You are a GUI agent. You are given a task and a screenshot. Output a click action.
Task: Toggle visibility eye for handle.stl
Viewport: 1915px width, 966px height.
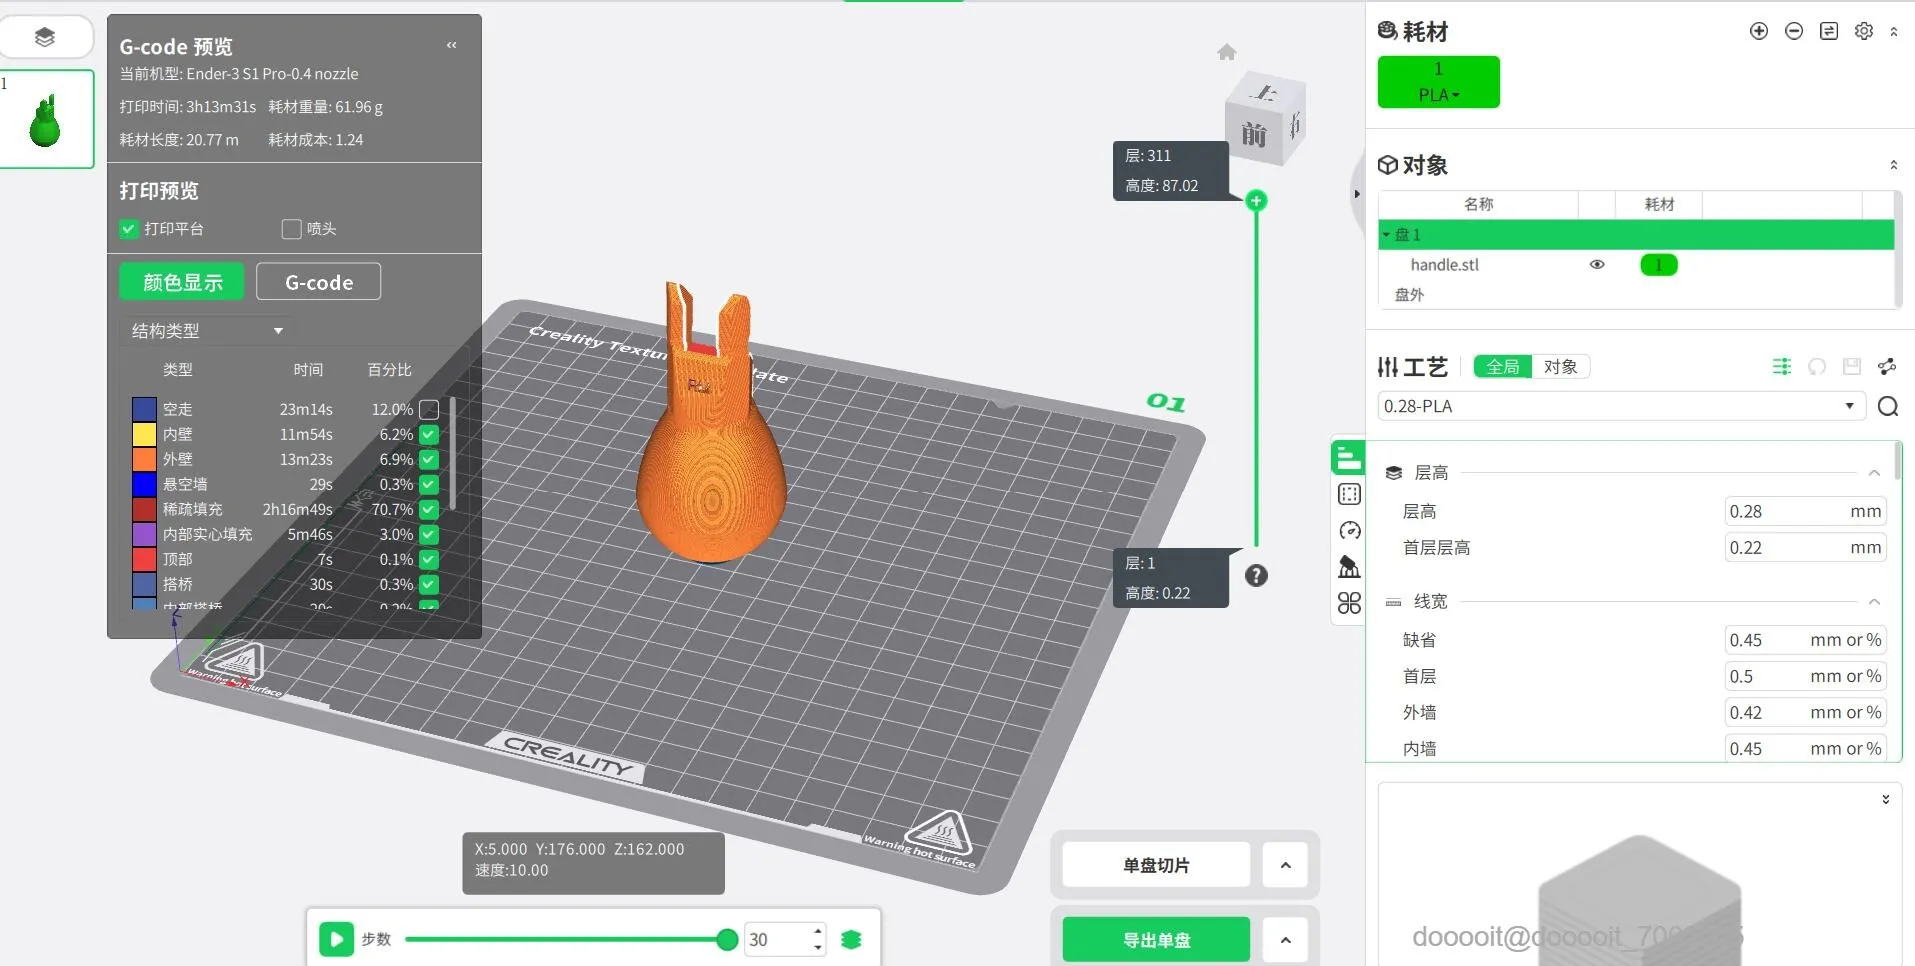[x=1597, y=265]
